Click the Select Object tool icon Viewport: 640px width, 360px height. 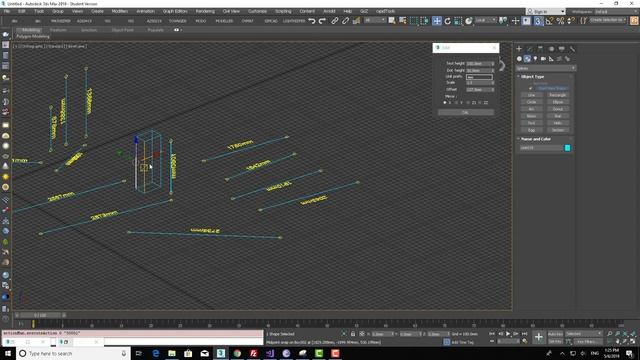[x=392, y=20]
